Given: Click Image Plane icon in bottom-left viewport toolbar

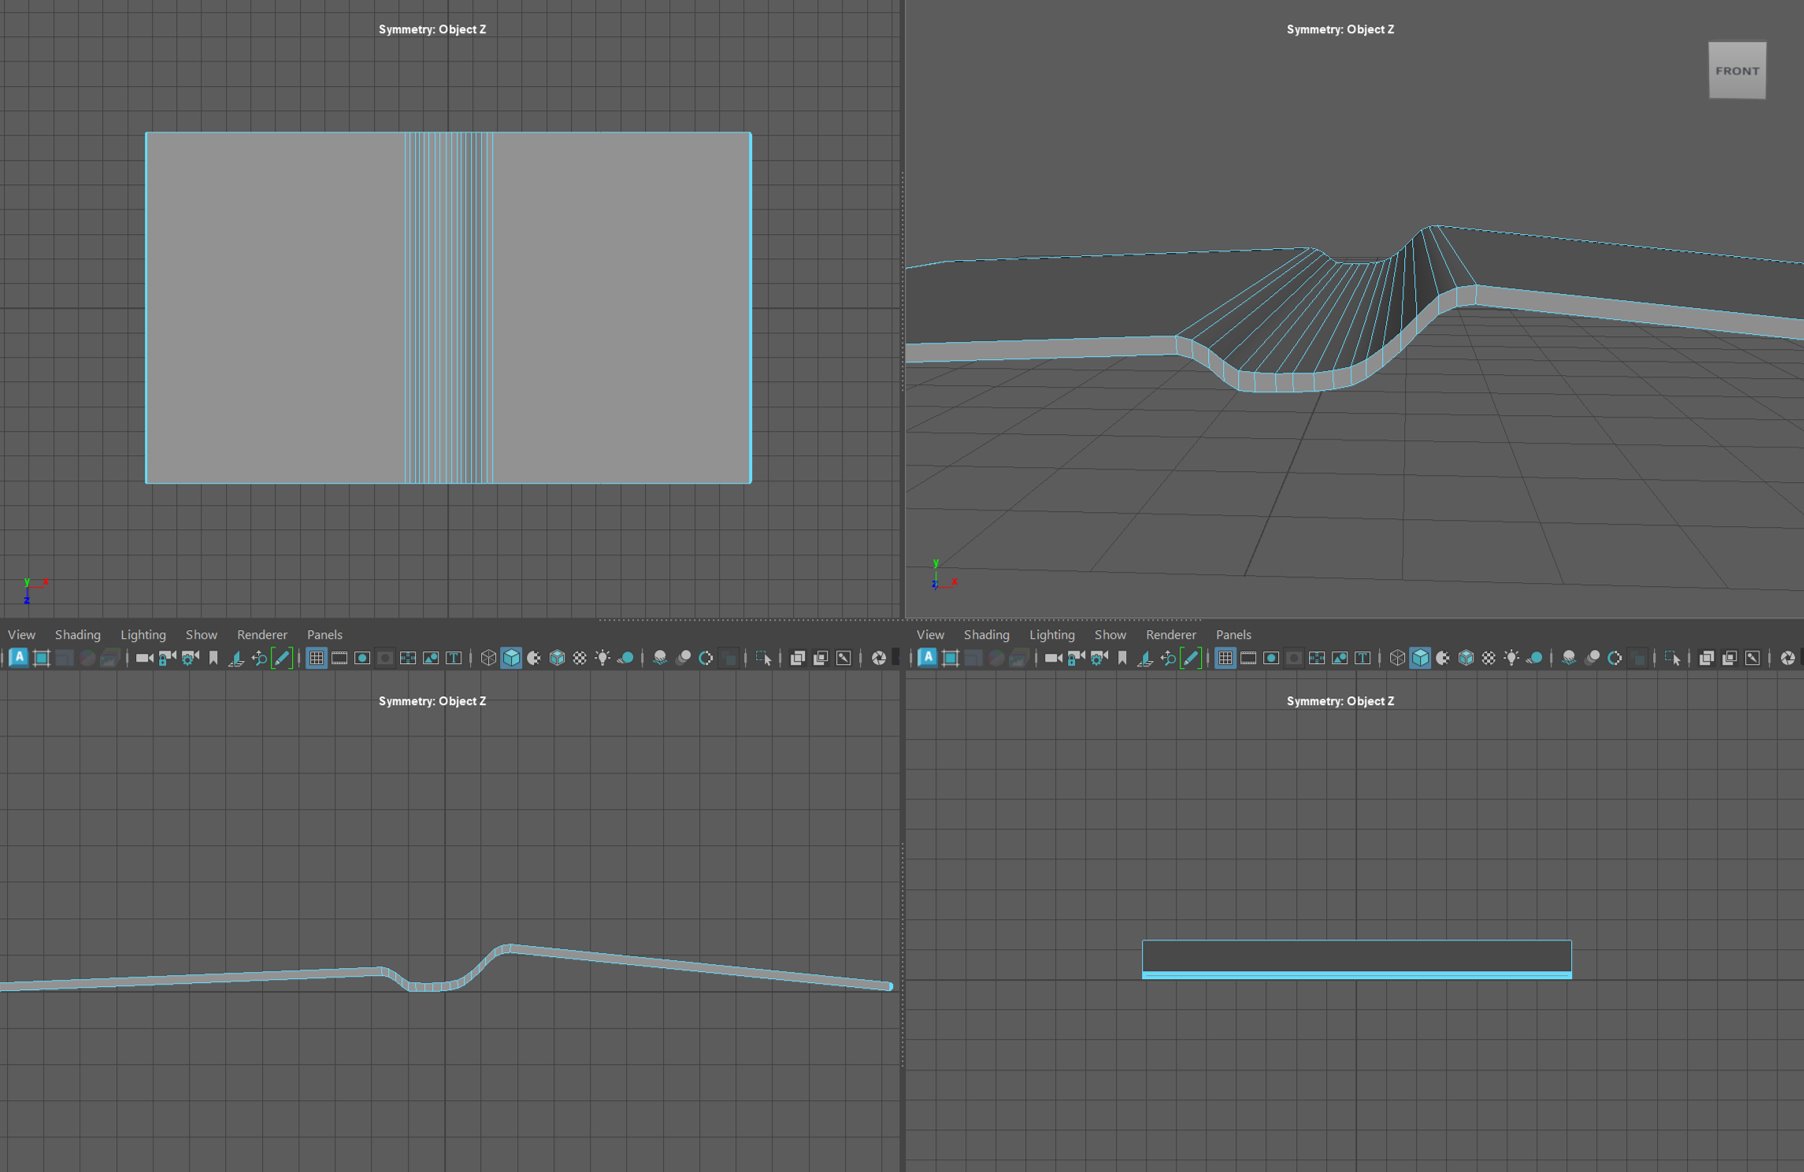Looking at the screenshot, I should point(236,658).
